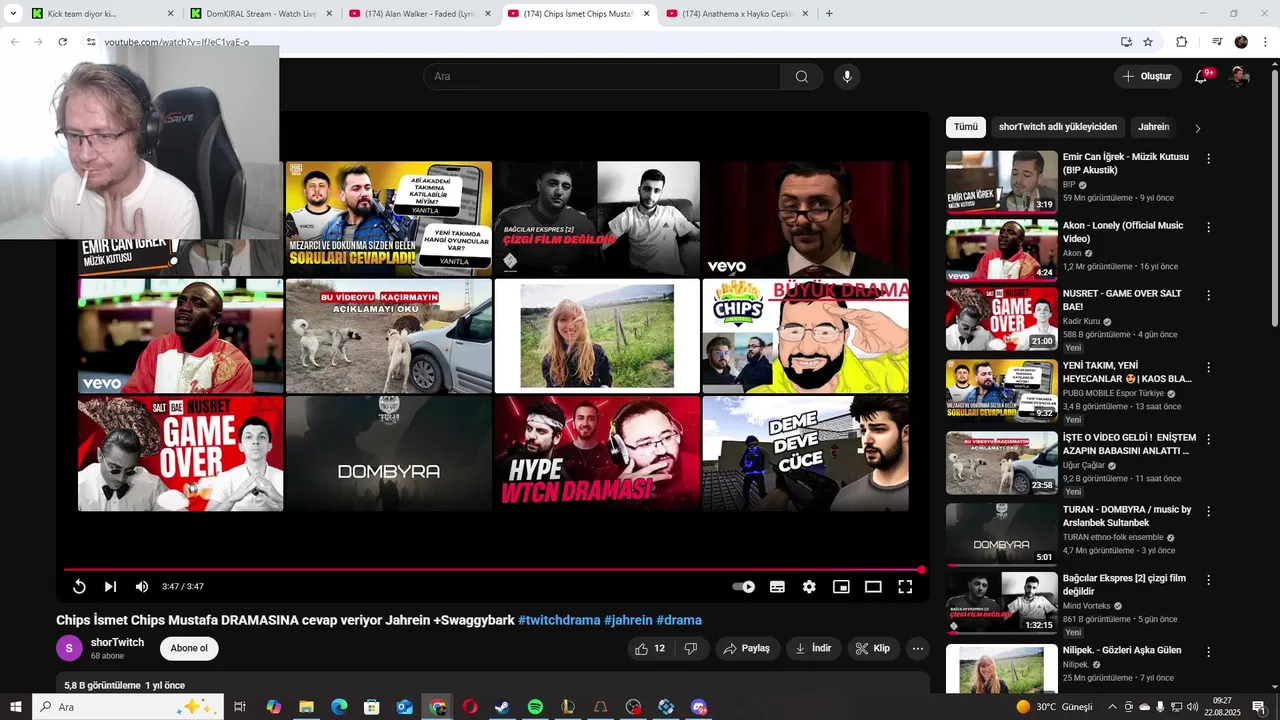Open Windows Task View
The height and width of the screenshot is (720, 1280).
click(240, 707)
